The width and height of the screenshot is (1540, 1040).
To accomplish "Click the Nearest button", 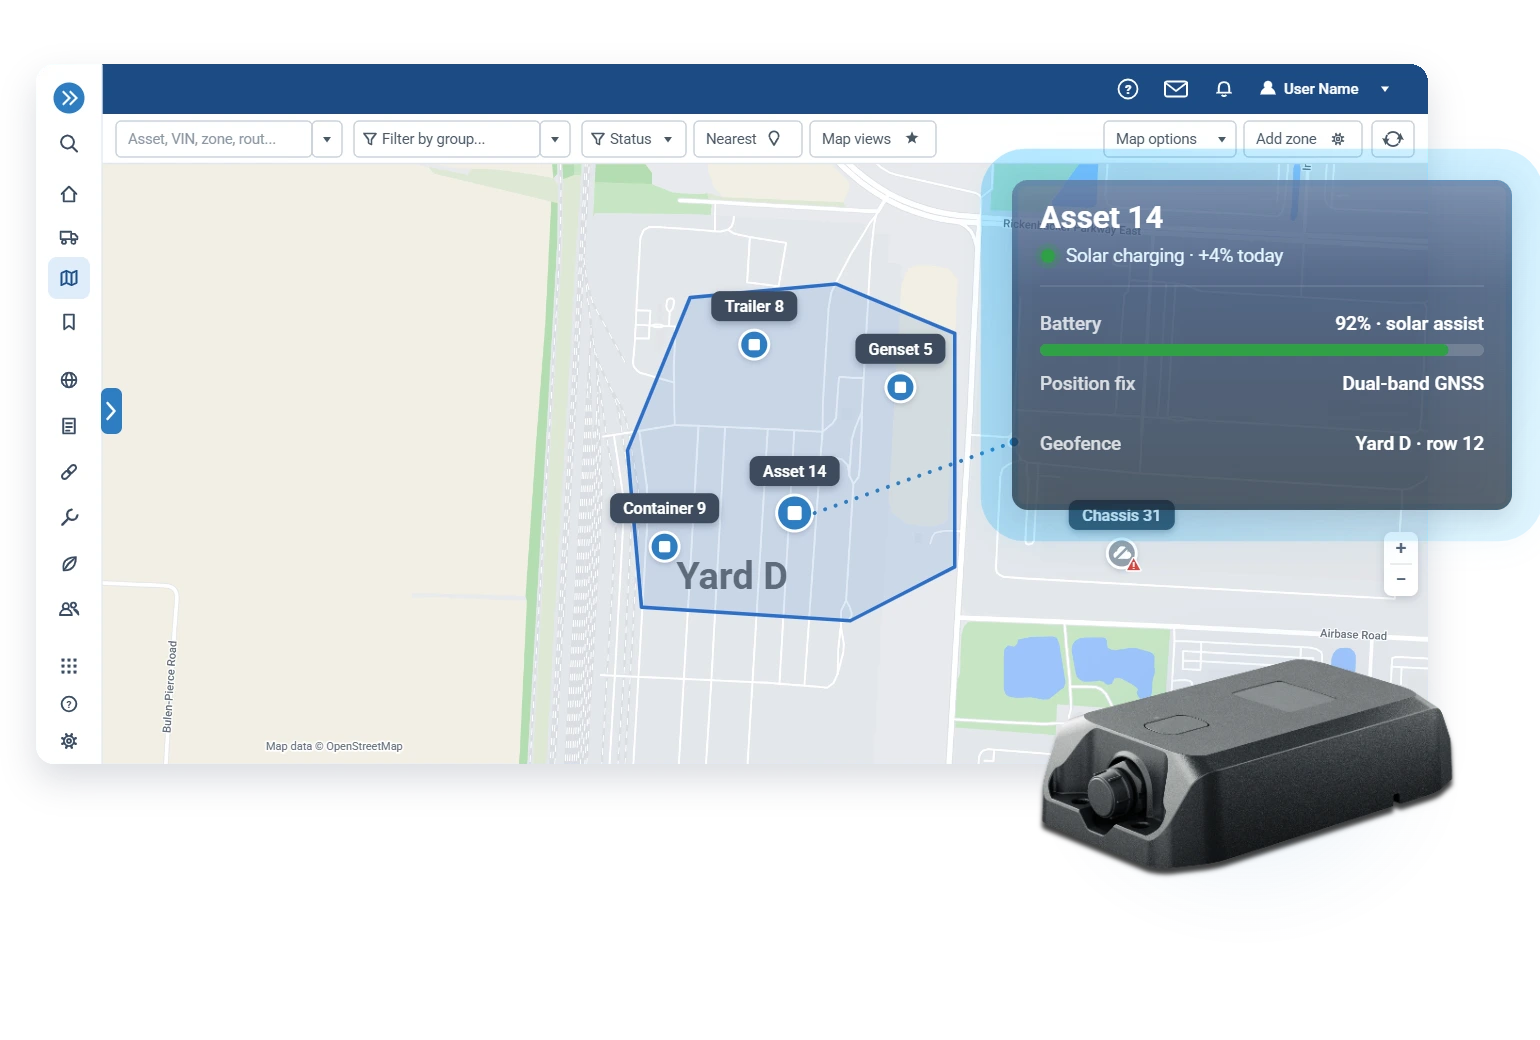I will (747, 139).
